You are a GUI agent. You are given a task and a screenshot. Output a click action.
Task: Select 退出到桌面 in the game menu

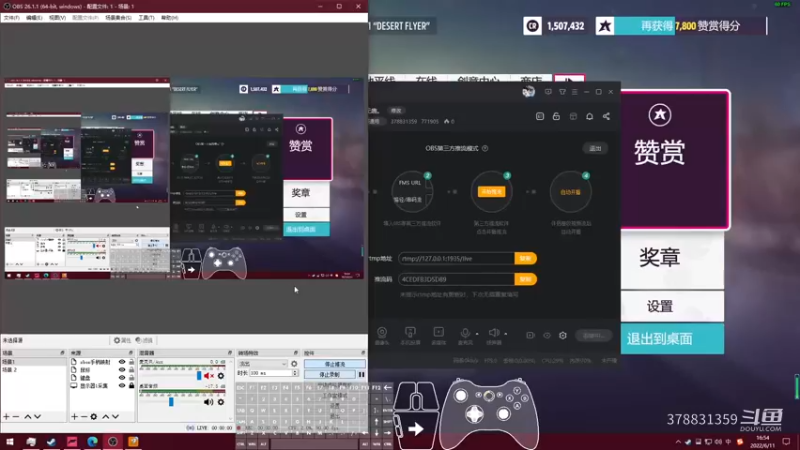(672, 339)
